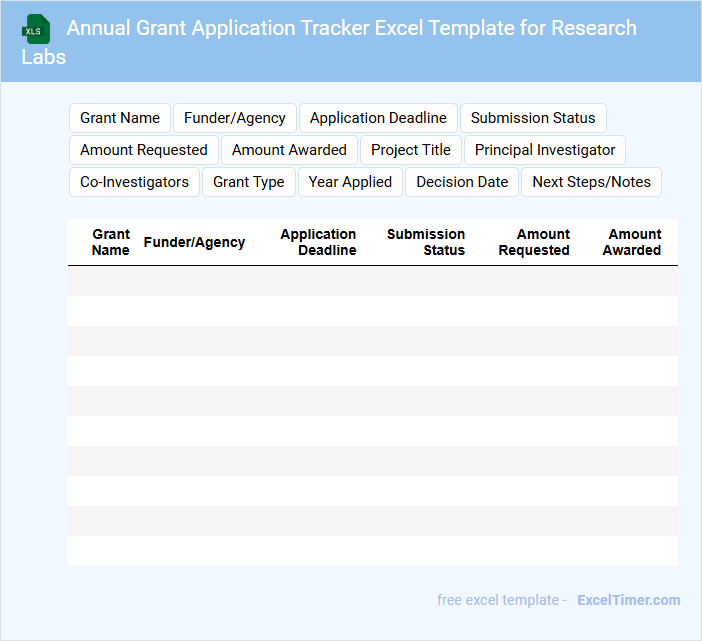
Task: Choose the Application Deadline tag
Action: (x=378, y=118)
